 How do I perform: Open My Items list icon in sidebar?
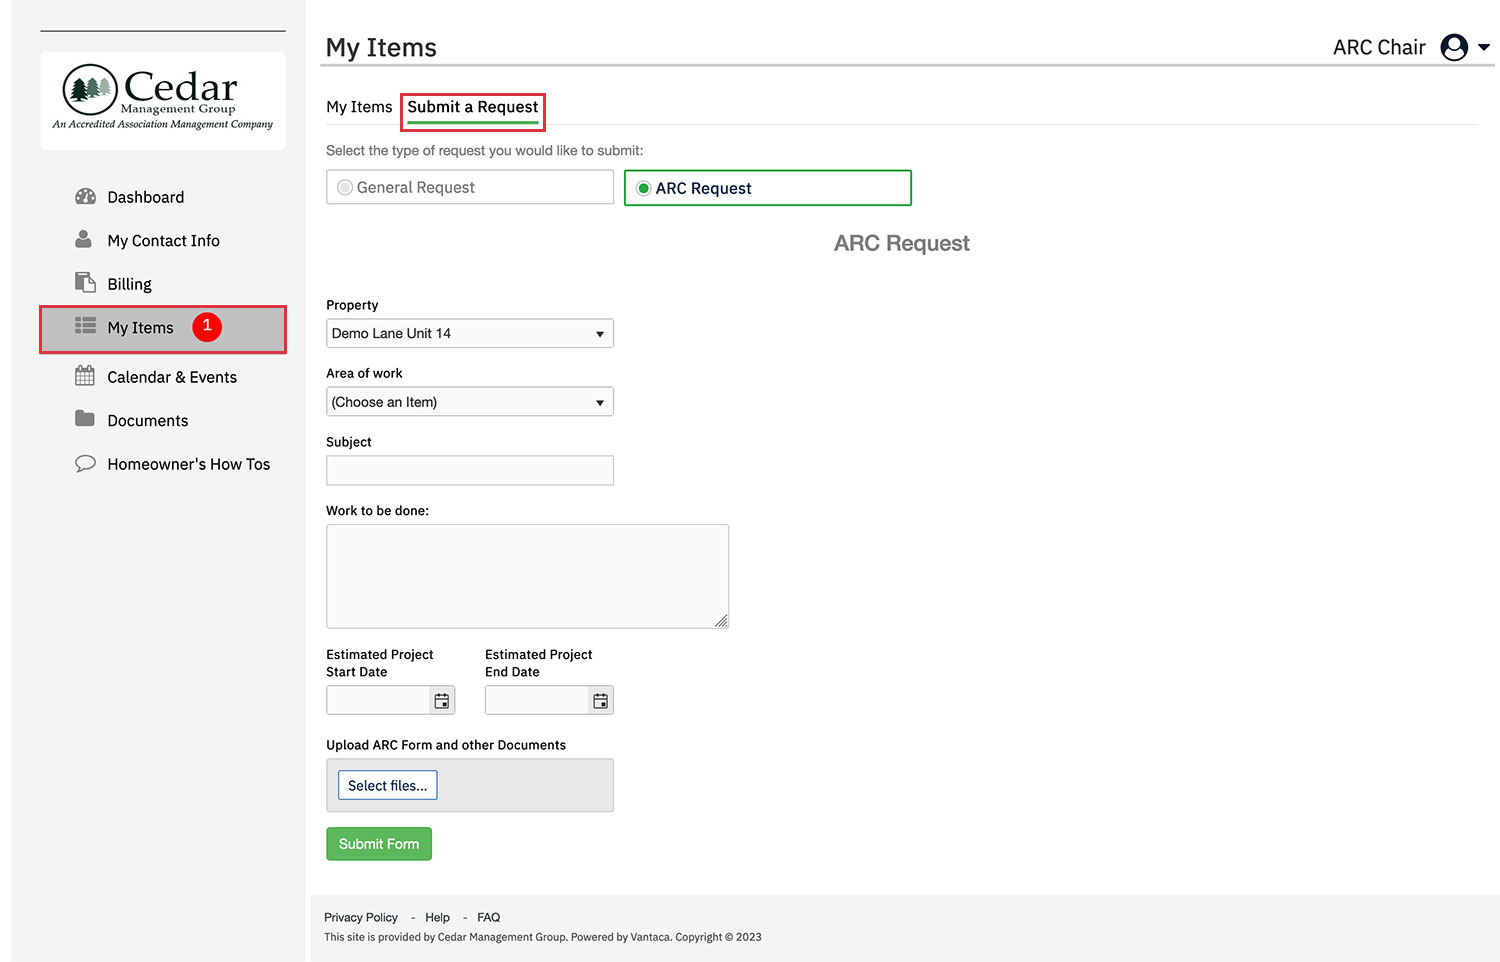coord(84,326)
